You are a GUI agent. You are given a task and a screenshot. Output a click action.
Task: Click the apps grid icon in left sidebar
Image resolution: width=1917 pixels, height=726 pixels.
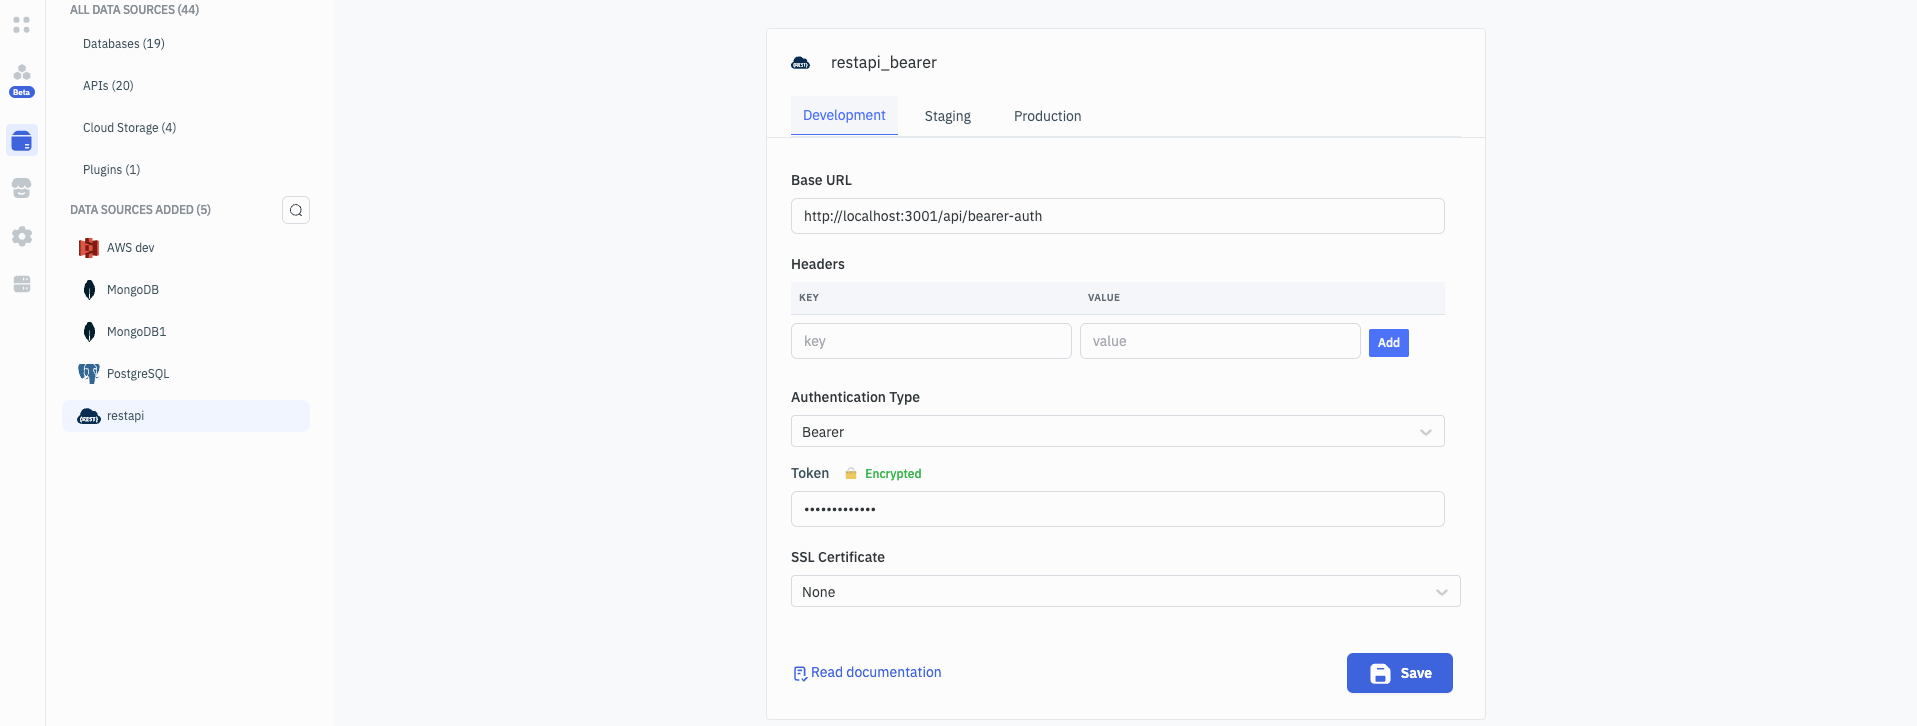pyautogui.click(x=22, y=25)
